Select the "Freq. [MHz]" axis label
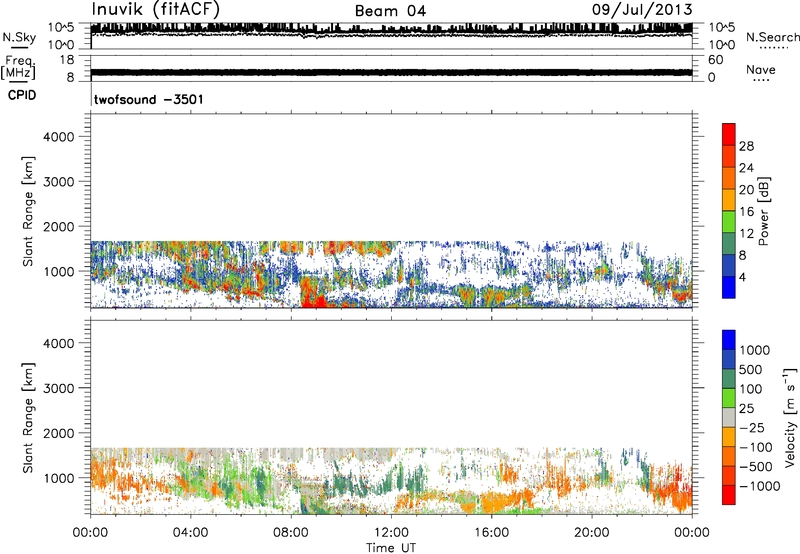The height and width of the screenshot is (554, 800). point(19,68)
